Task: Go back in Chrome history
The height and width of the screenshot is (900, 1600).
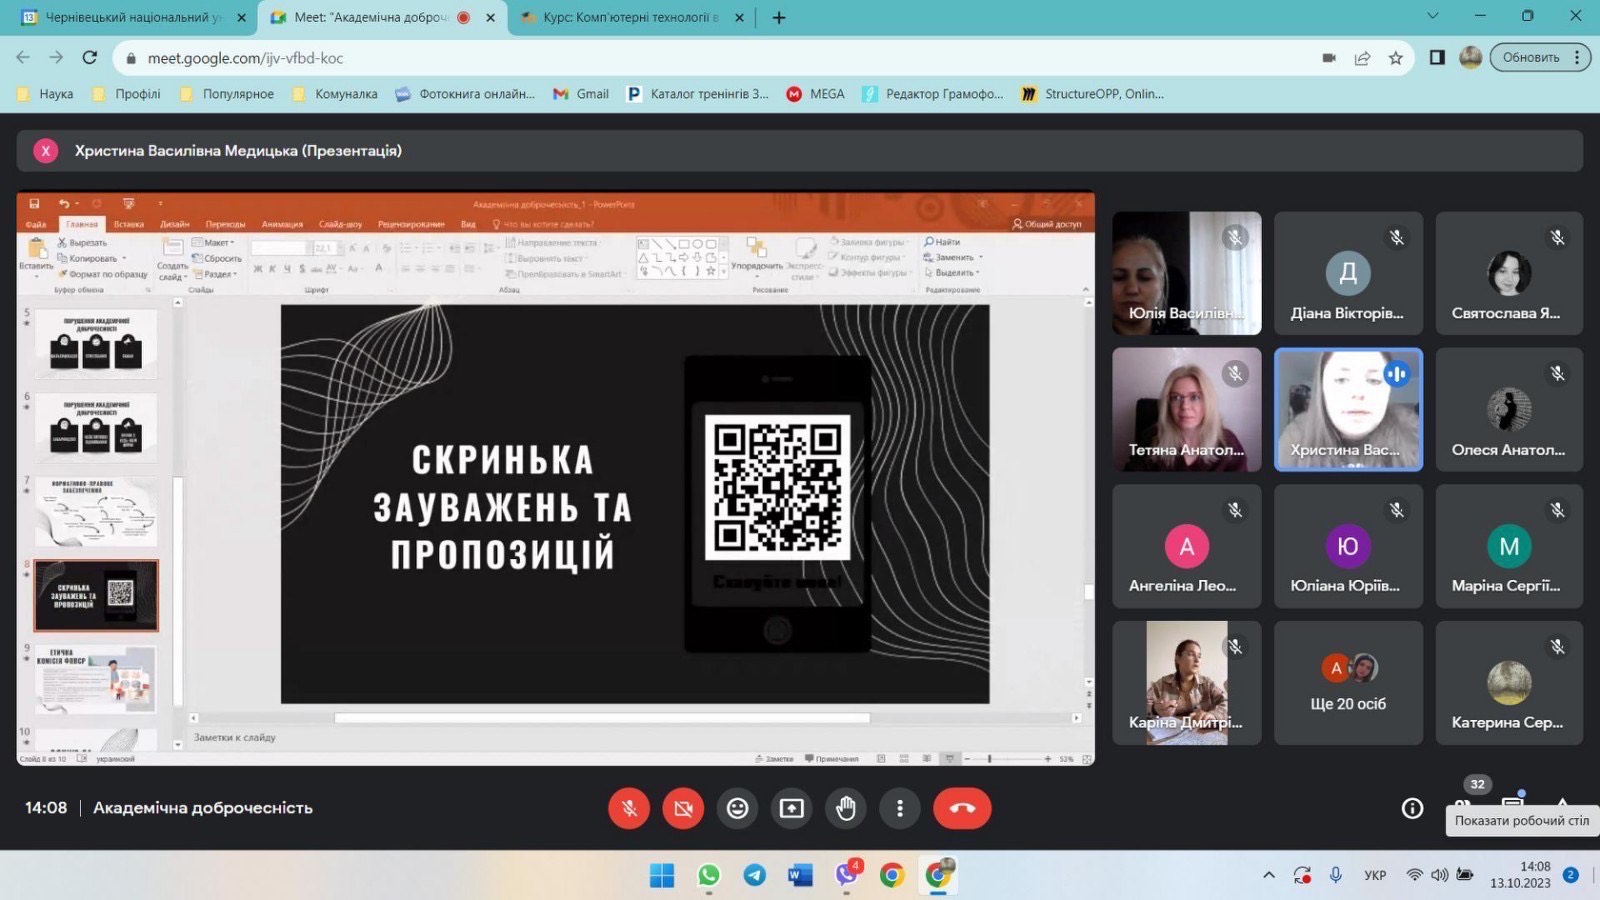Action: pyautogui.click(x=23, y=58)
